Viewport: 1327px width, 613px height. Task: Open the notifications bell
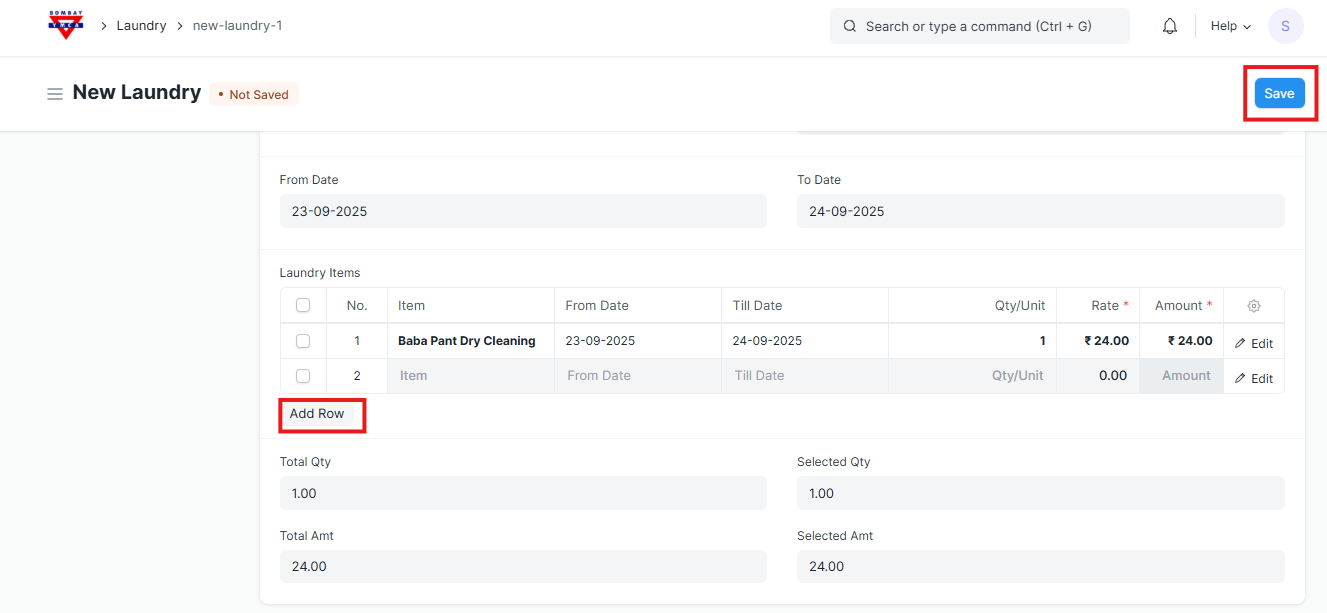click(1170, 26)
